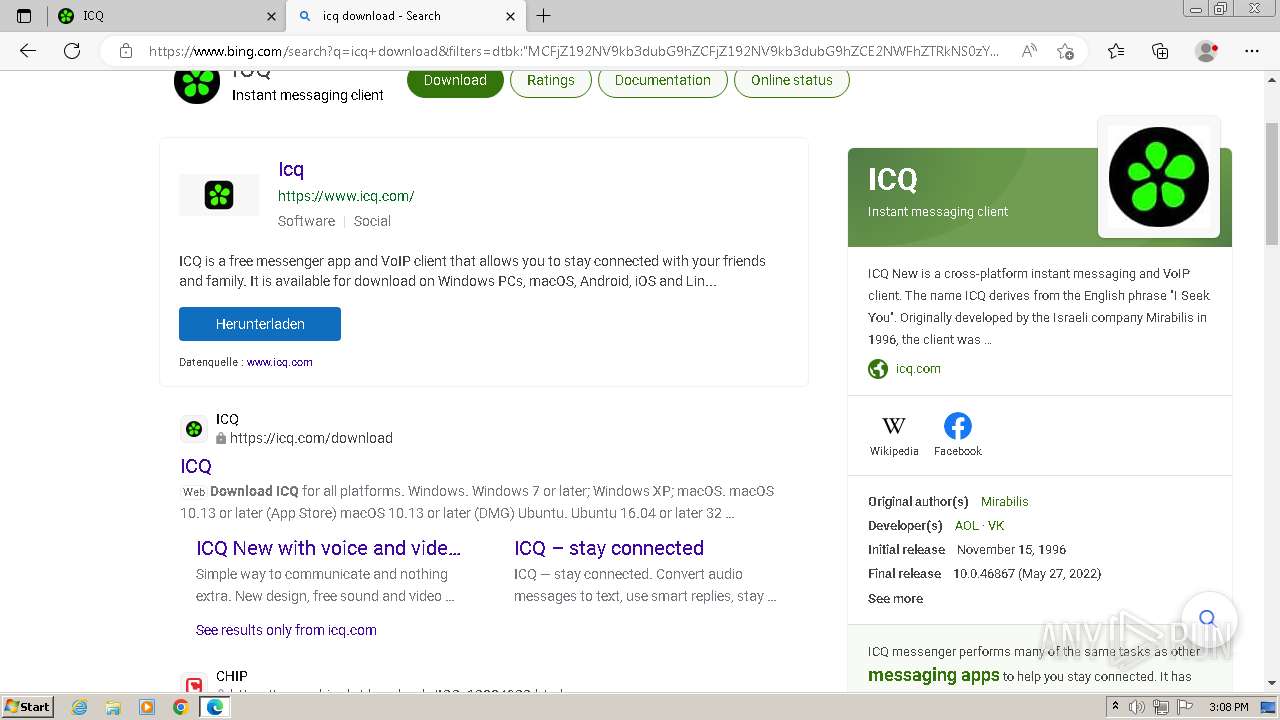Open the ICQ download result heading

tap(196, 466)
